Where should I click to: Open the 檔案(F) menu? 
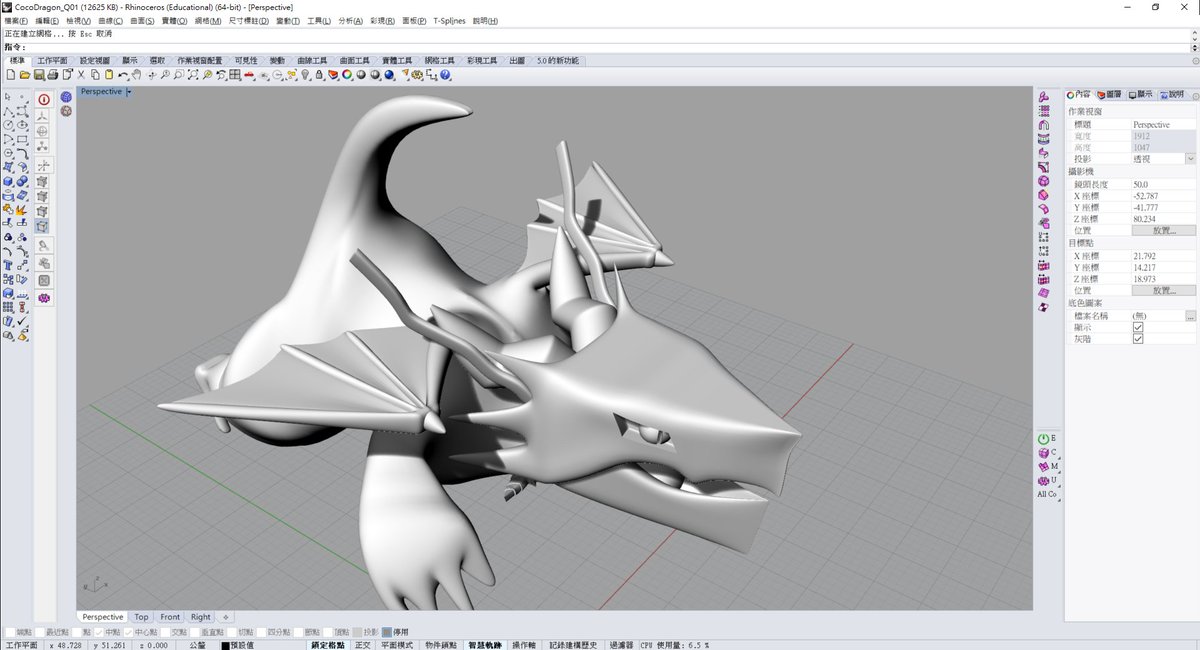click(17, 21)
